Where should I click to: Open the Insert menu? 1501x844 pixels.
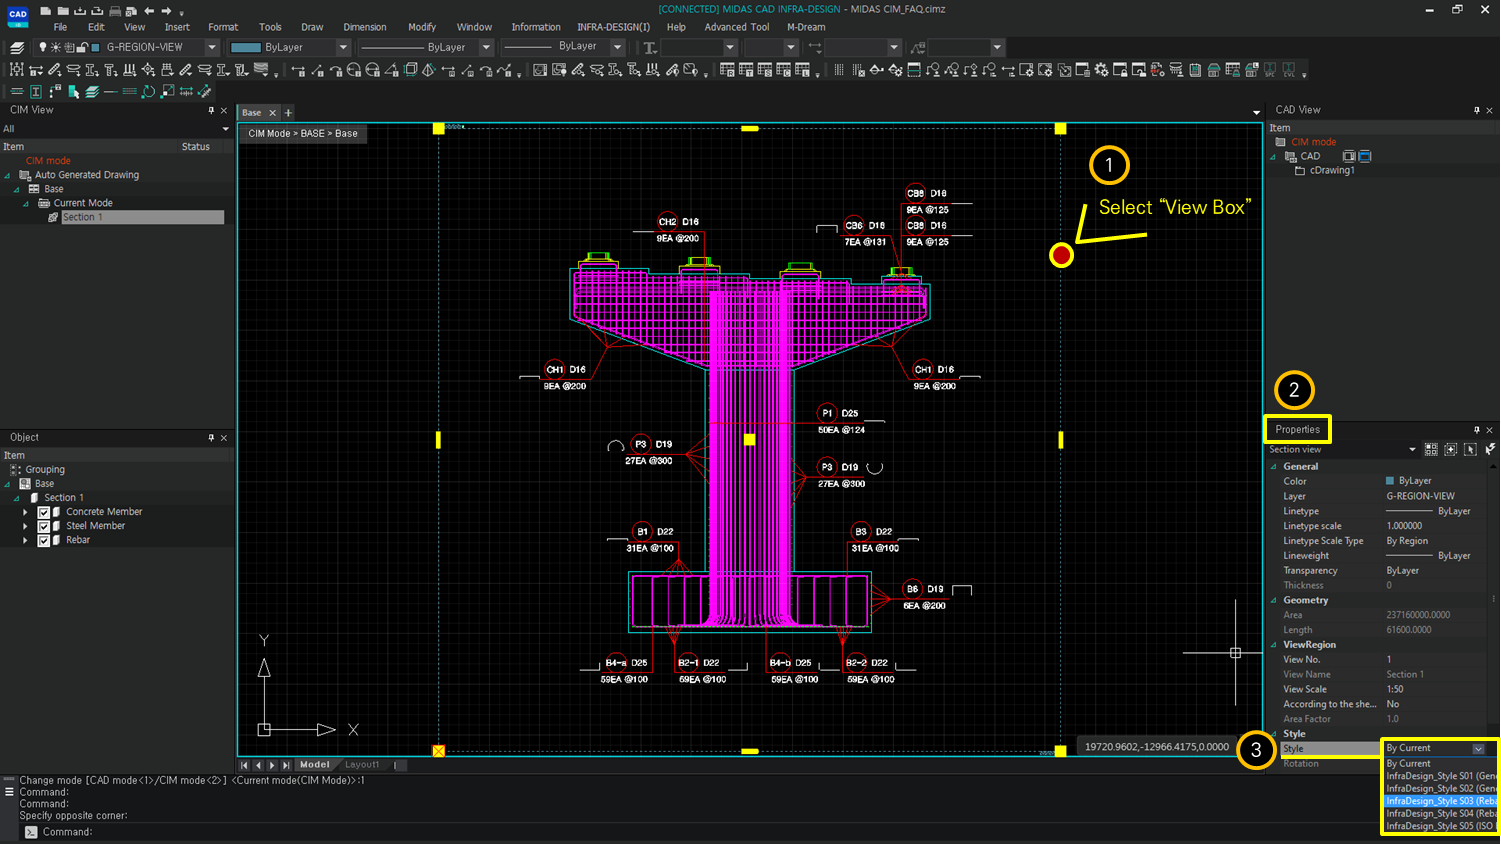(176, 27)
